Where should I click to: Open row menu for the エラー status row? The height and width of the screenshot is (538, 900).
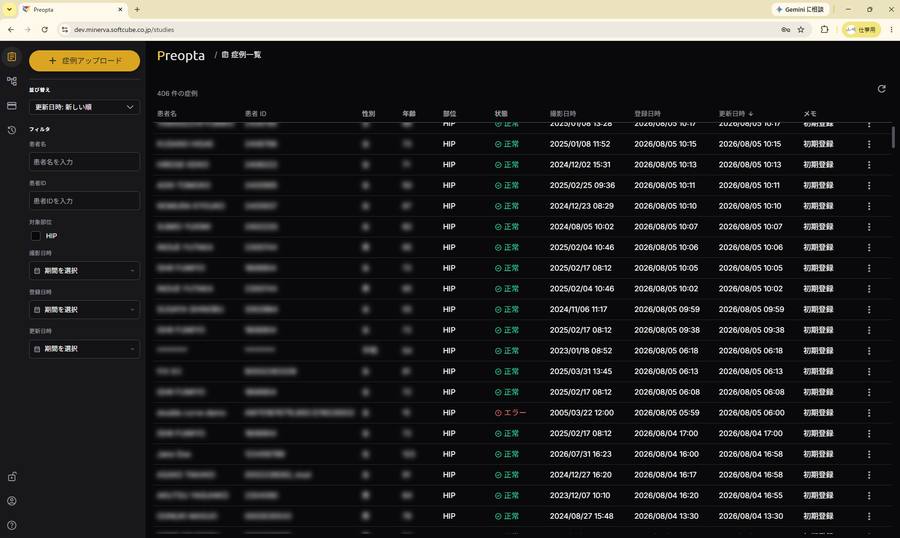869,413
